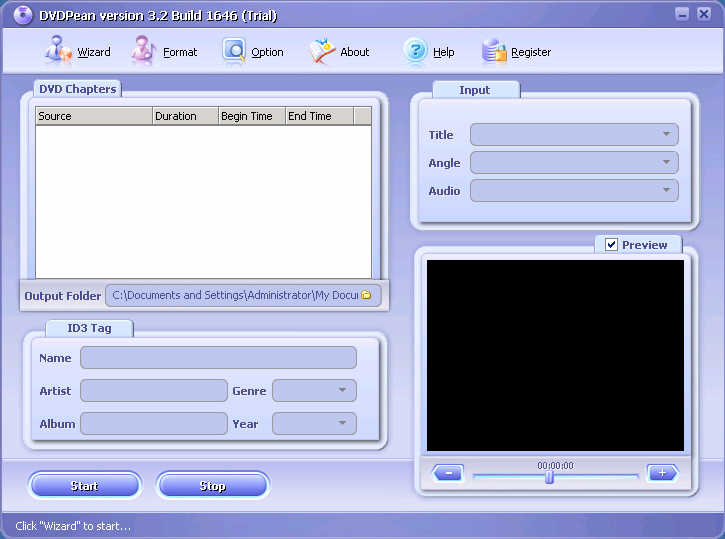Open the Wizard toolbar icon
The height and width of the screenshot is (539, 725).
pyautogui.click(x=57, y=49)
